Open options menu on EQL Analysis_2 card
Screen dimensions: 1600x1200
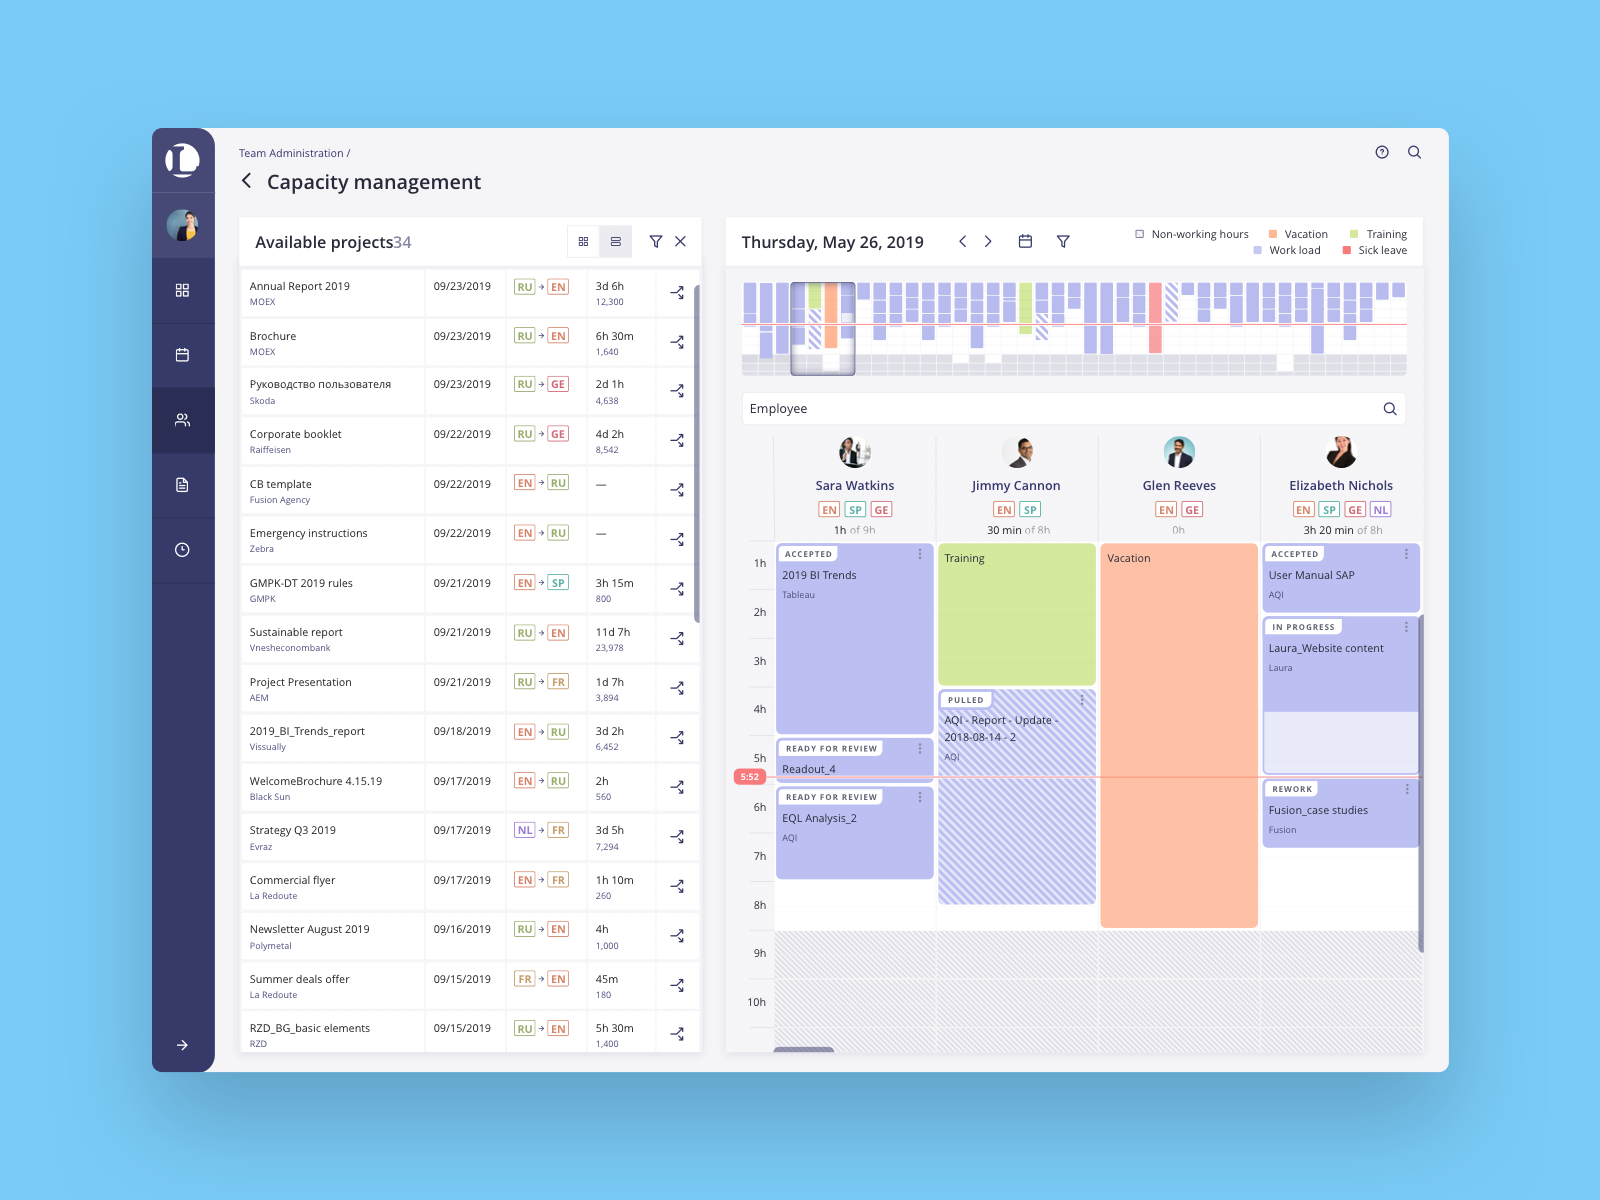point(920,797)
